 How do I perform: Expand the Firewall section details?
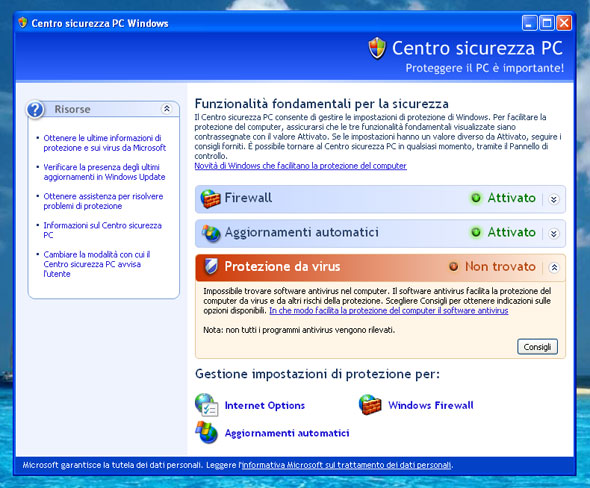pyautogui.click(x=554, y=199)
